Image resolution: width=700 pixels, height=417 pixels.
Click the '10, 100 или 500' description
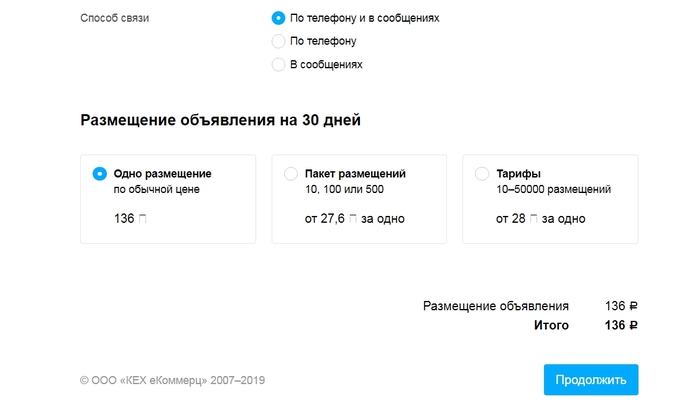coord(344,189)
